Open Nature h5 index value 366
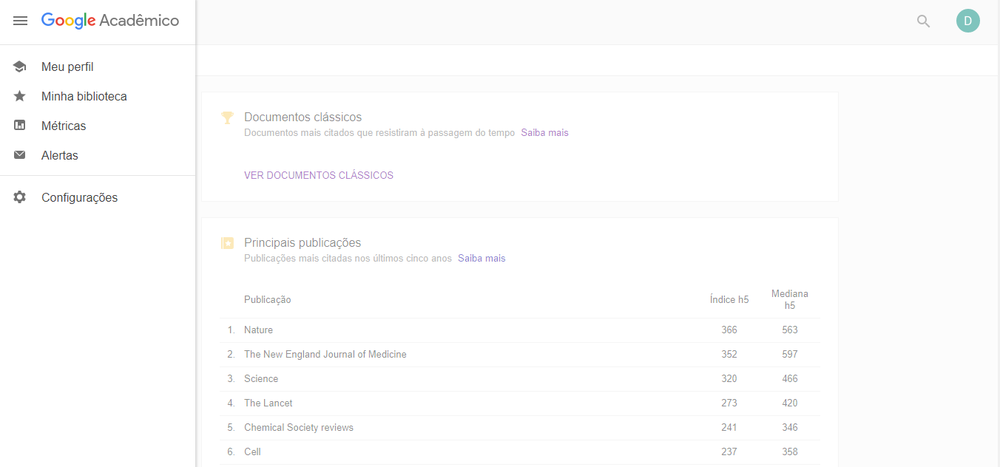1000x467 pixels. click(x=729, y=330)
